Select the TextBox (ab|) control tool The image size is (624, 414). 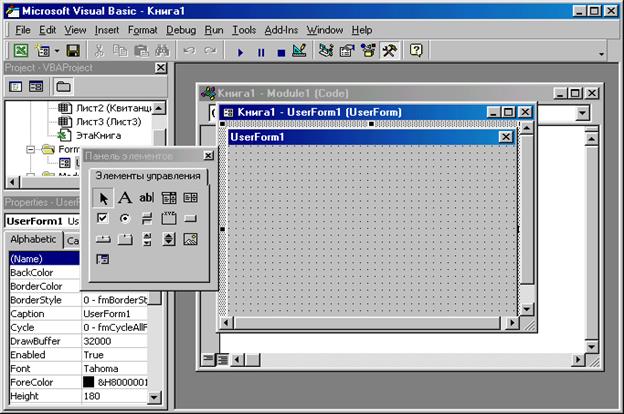click(x=146, y=197)
